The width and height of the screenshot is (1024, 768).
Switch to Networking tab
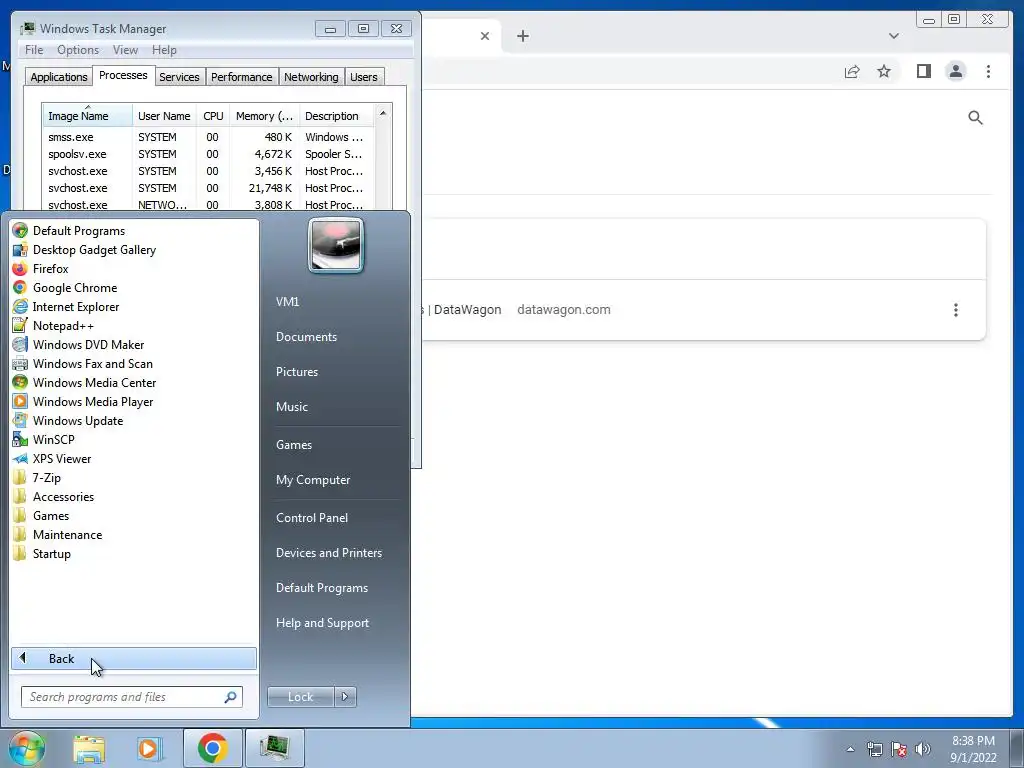coord(311,77)
